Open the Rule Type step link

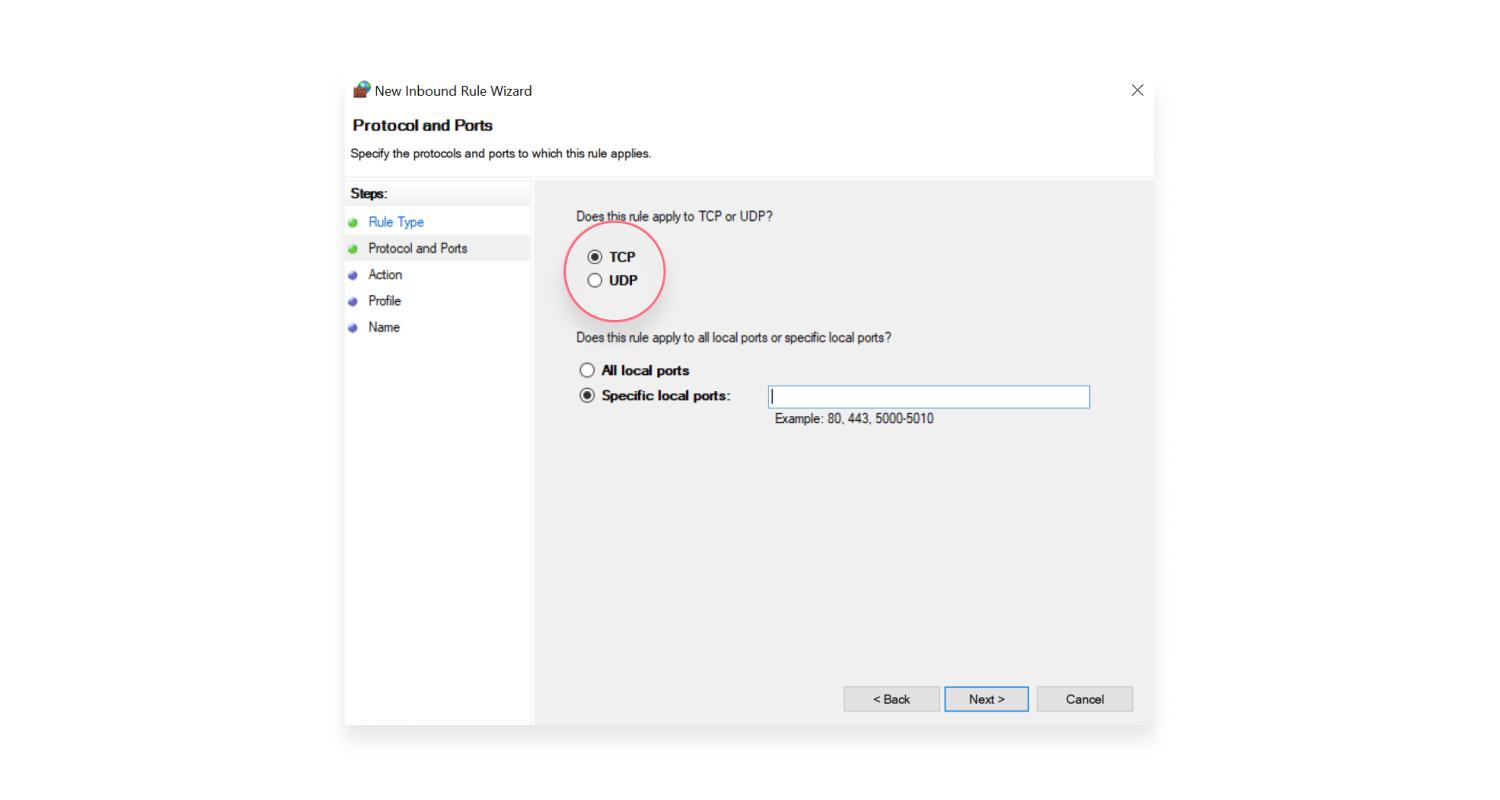396,222
